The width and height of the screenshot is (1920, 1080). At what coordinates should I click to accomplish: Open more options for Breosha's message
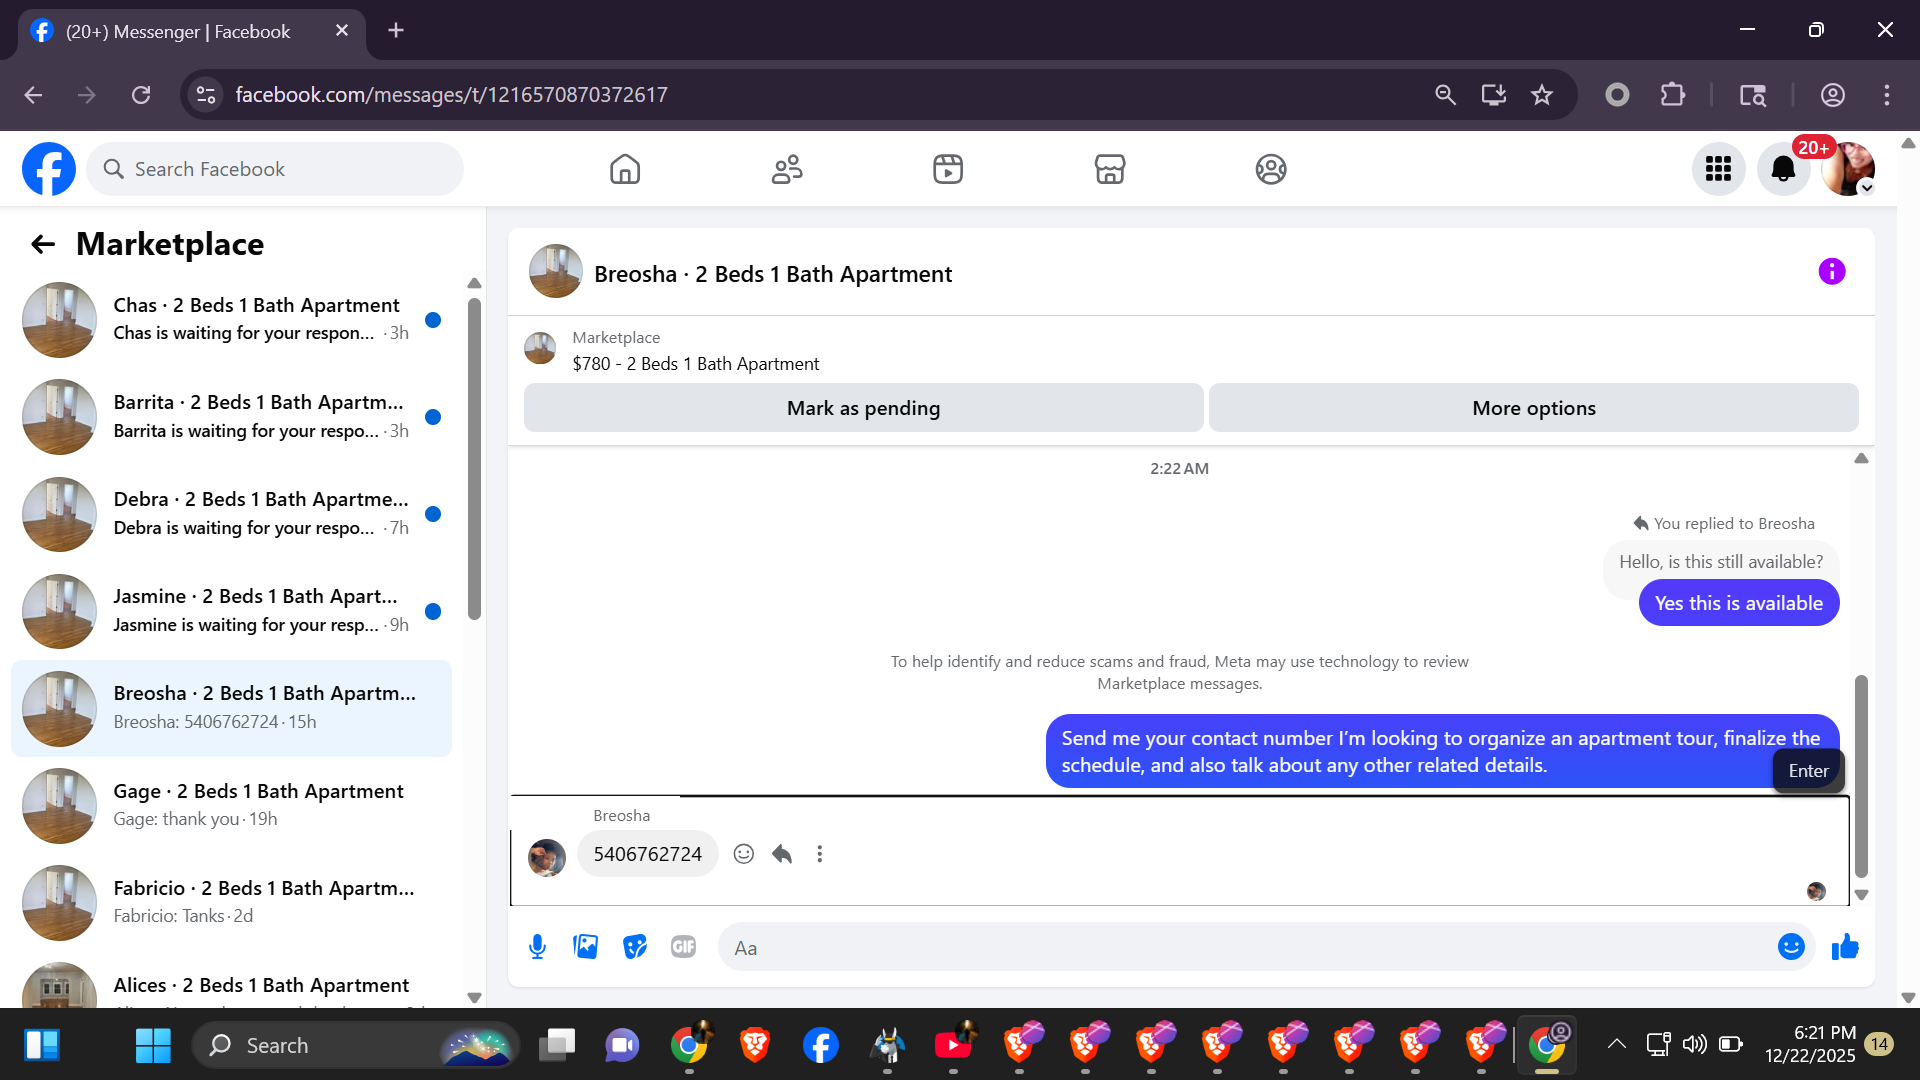[x=820, y=854]
